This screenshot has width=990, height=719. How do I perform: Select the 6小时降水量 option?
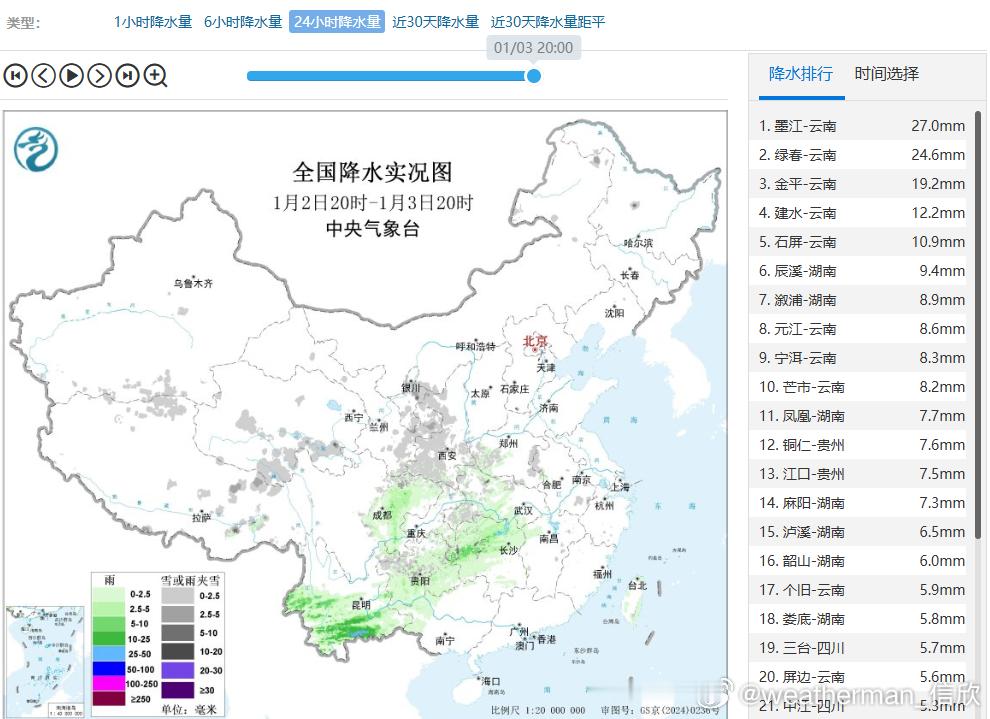point(242,20)
